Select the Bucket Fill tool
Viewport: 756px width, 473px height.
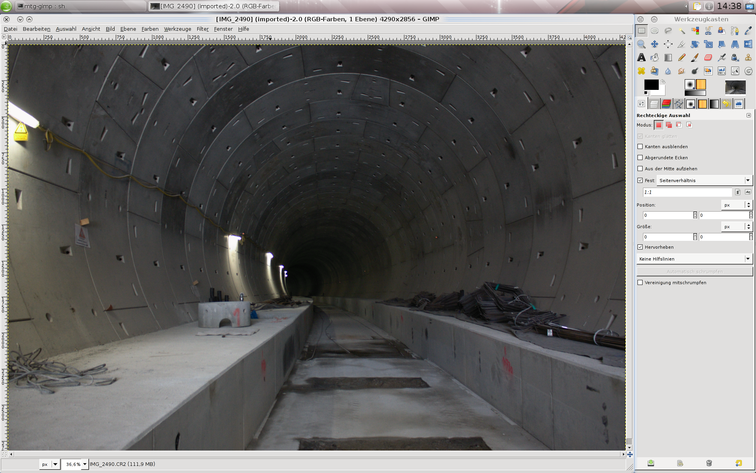pos(654,57)
